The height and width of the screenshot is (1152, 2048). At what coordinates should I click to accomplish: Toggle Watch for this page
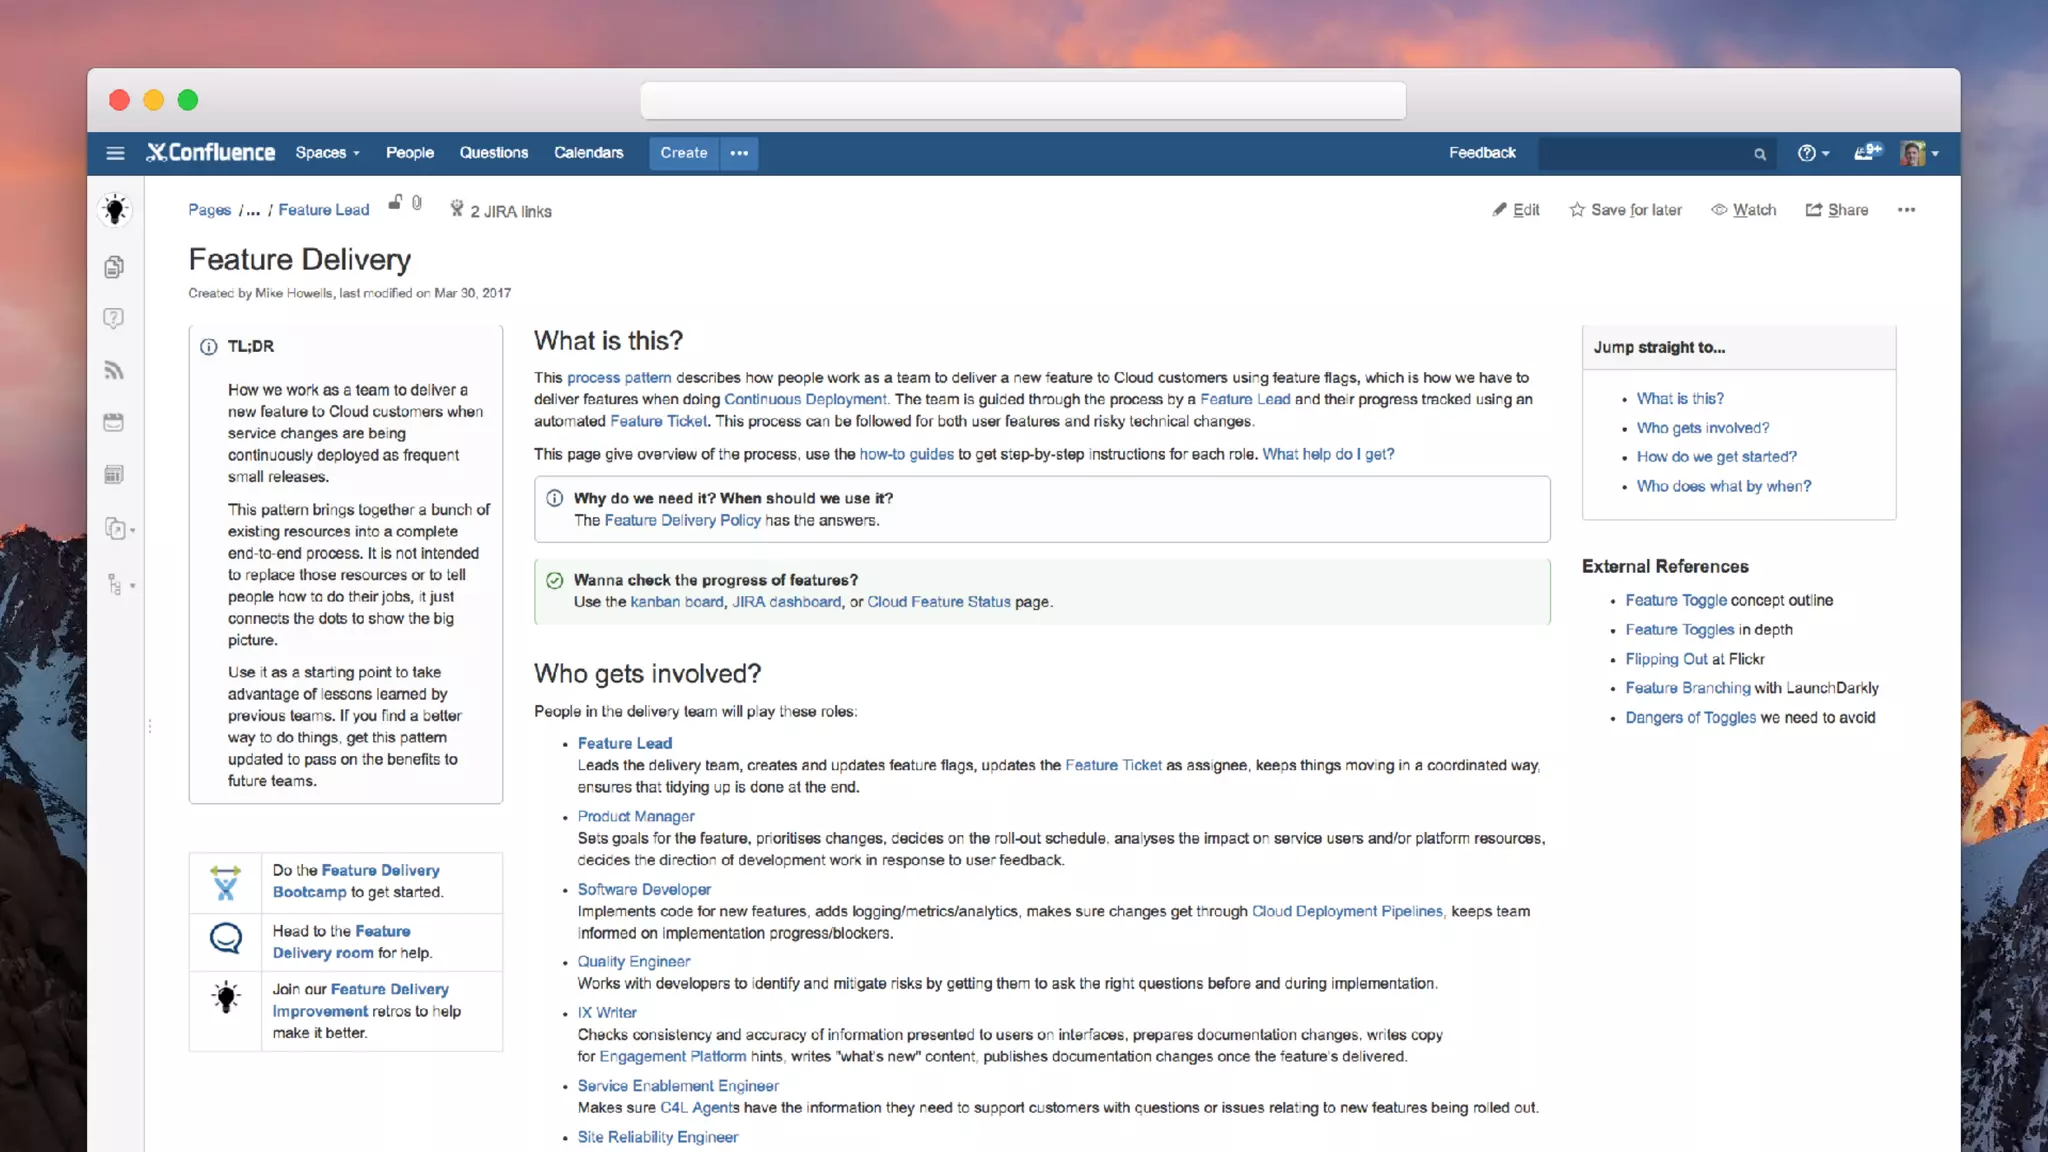click(1743, 210)
